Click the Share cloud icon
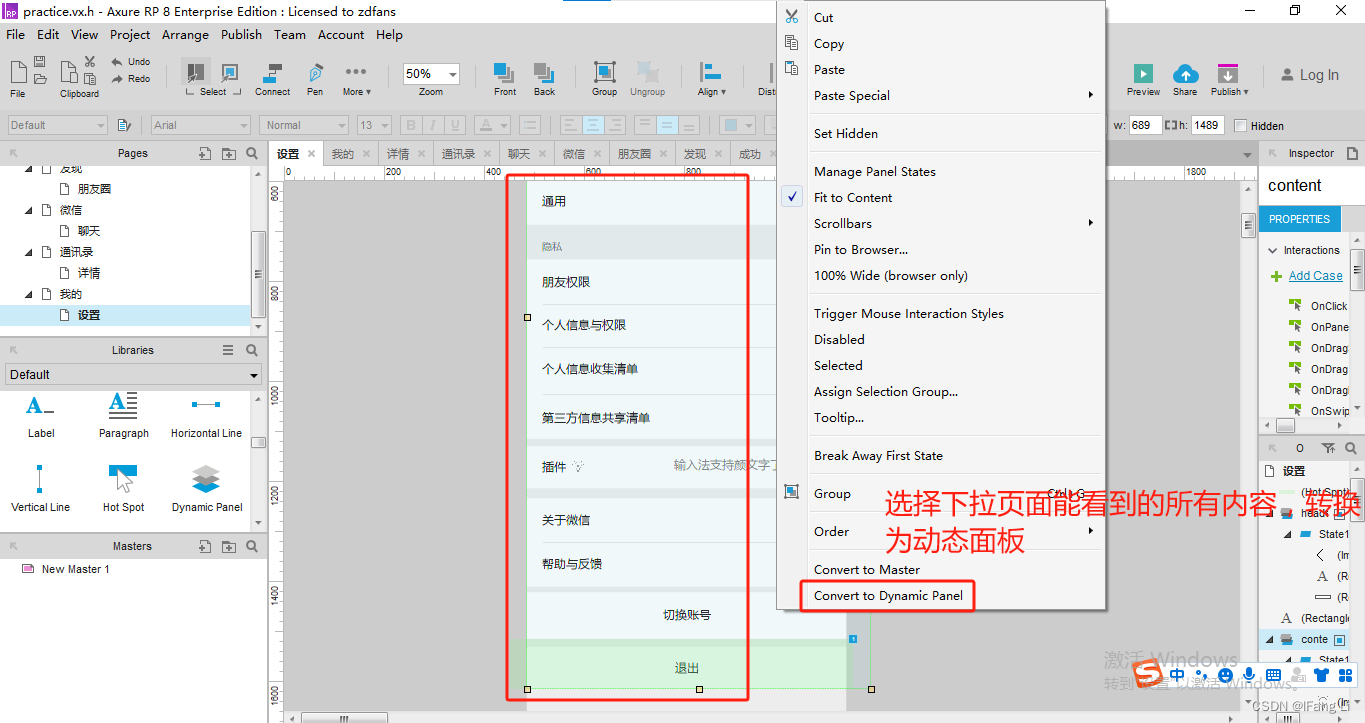The height and width of the screenshot is (723, 1365). point(1185,73)
